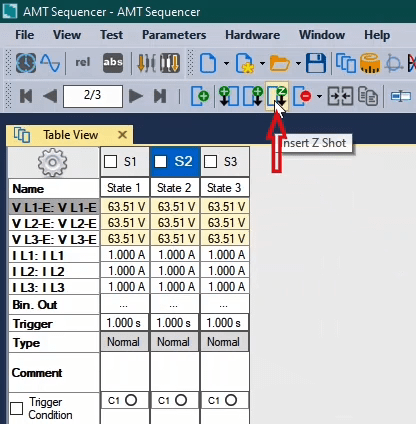This screenshot has height=424, width=416.
Task: Select the abs absolute mode icon
Action: 113,63
